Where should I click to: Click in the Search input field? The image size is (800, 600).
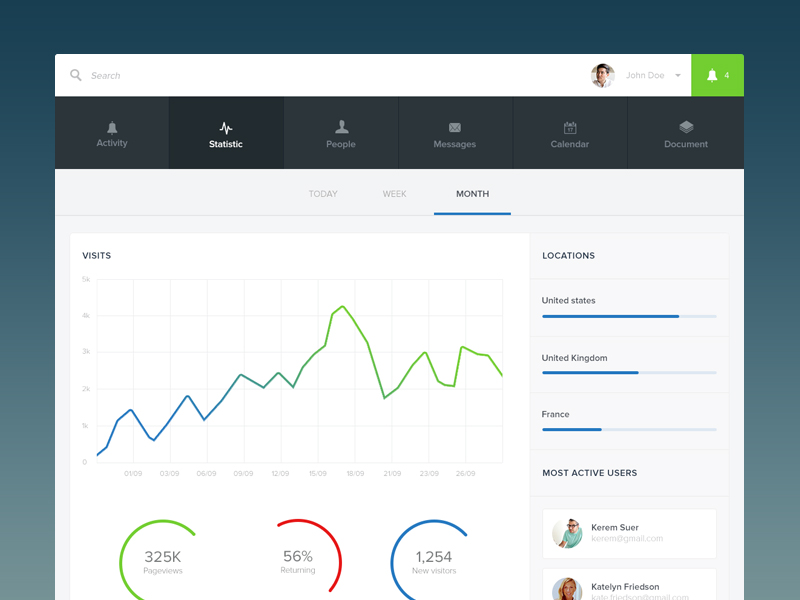300,76
